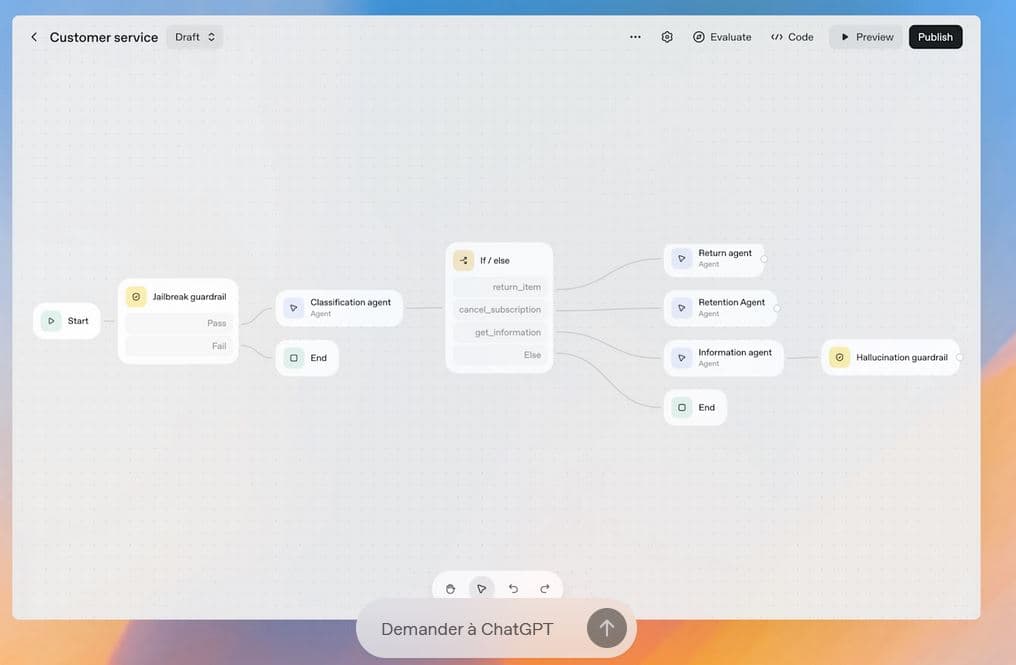This screenshot has width=1016, height=665.
Task: Click the back arrow next to Customer service
Action: point(34,37)
